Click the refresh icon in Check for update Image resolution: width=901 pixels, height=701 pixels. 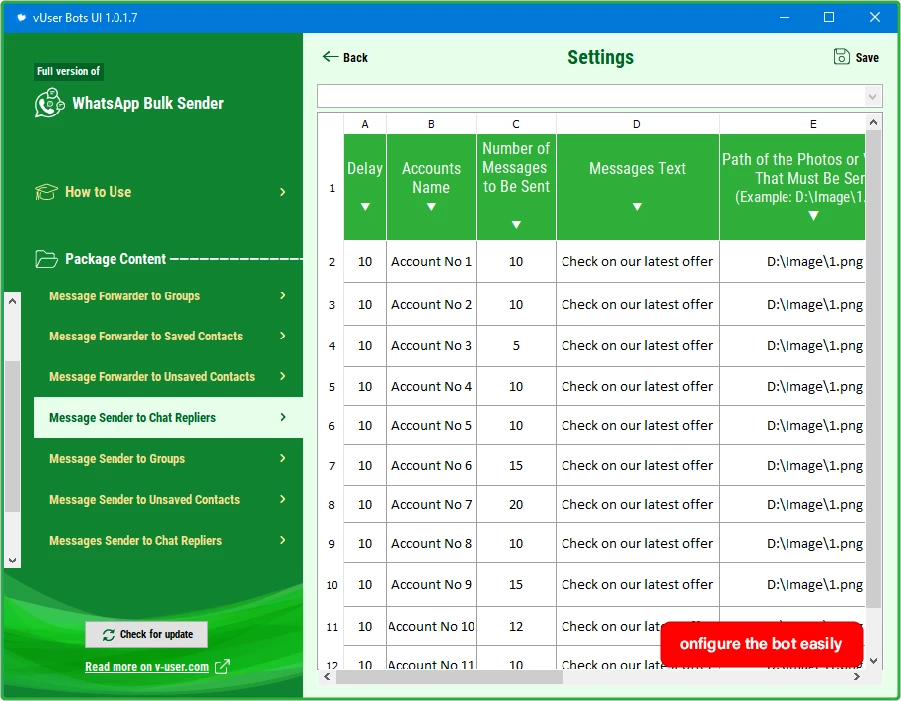[x=109, y=634]
